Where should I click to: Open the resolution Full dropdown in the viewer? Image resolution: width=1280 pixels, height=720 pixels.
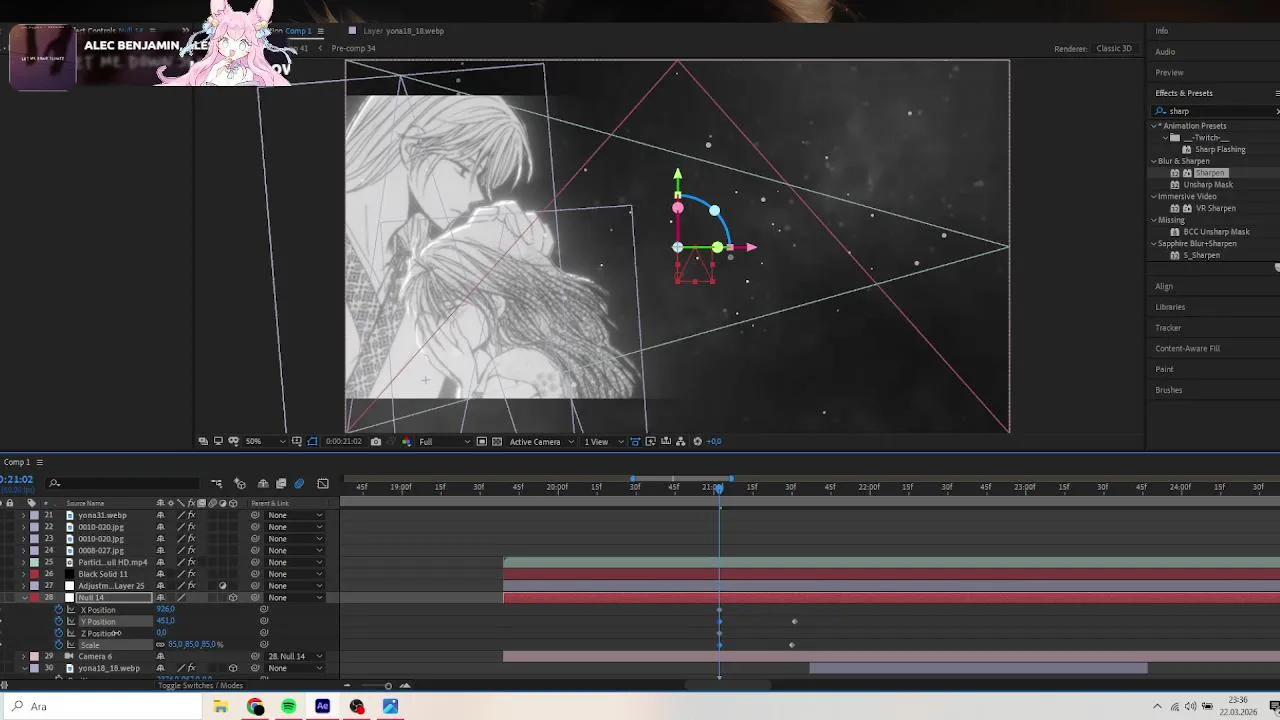click(x=444, y=441)
